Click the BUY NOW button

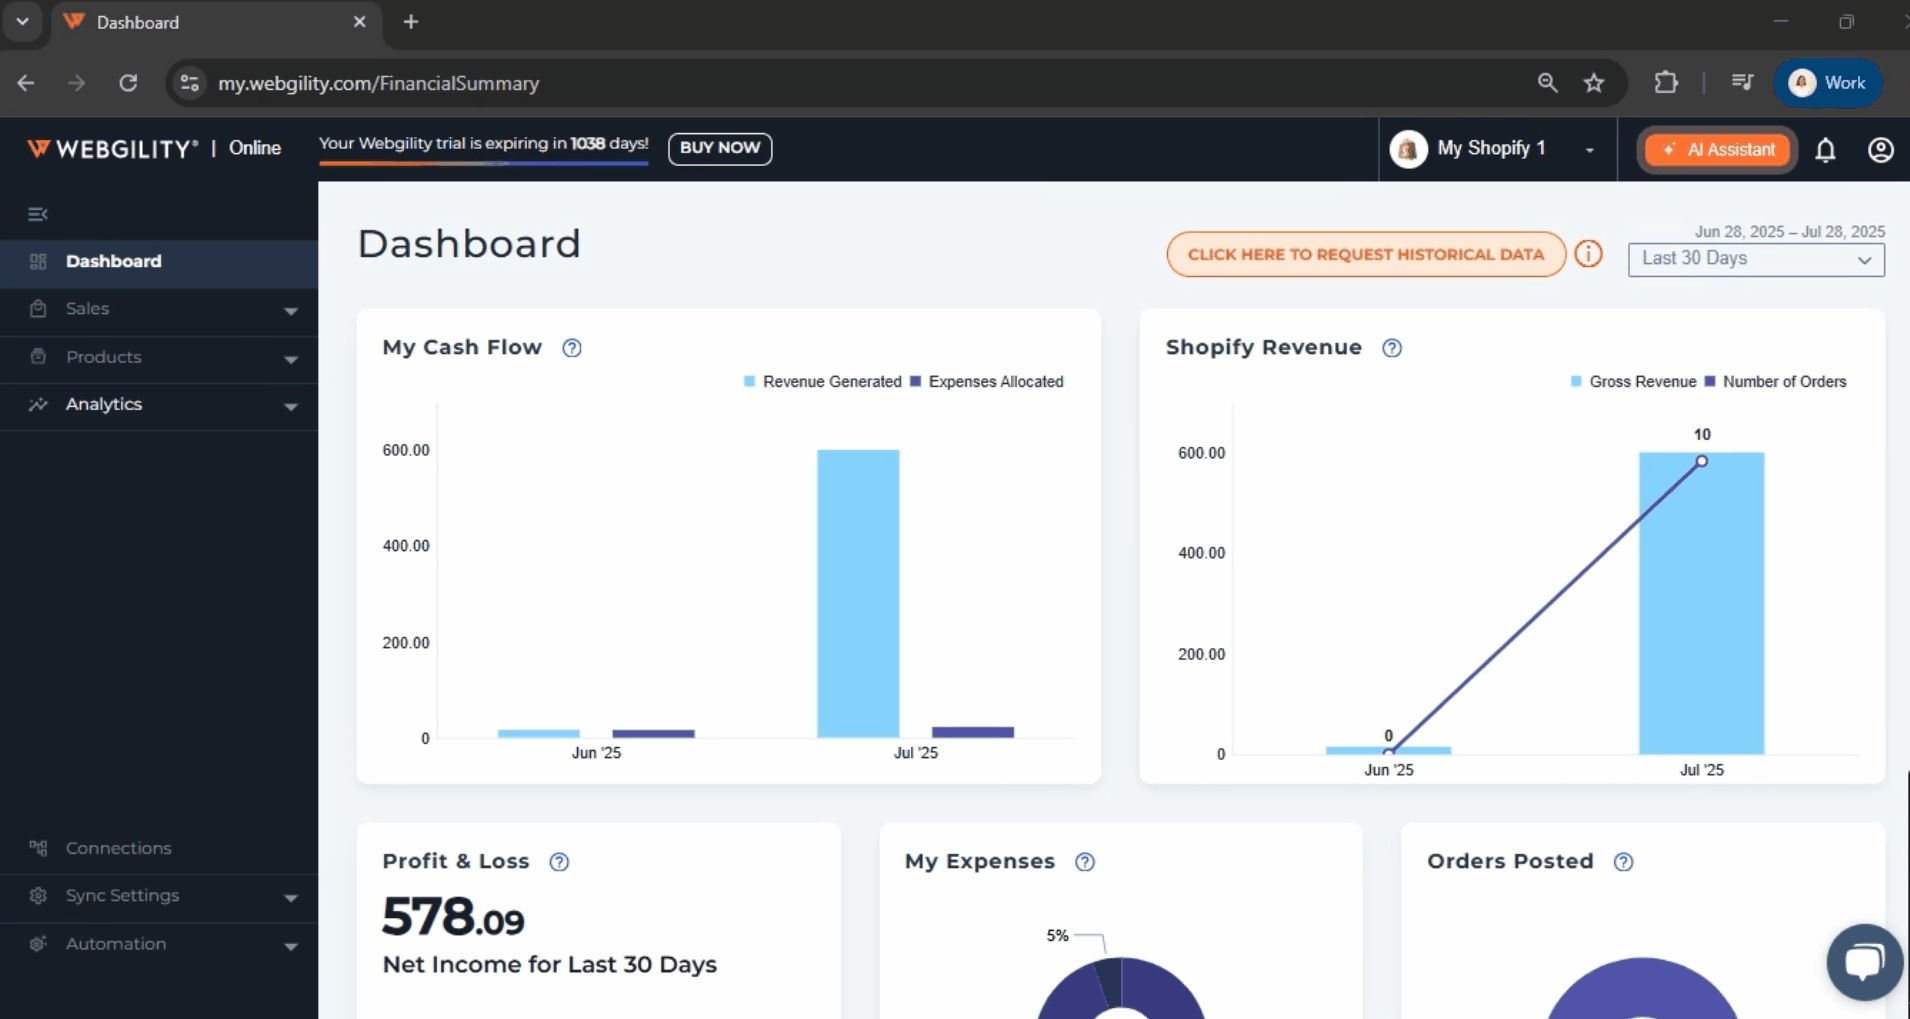tap(719, 148)
